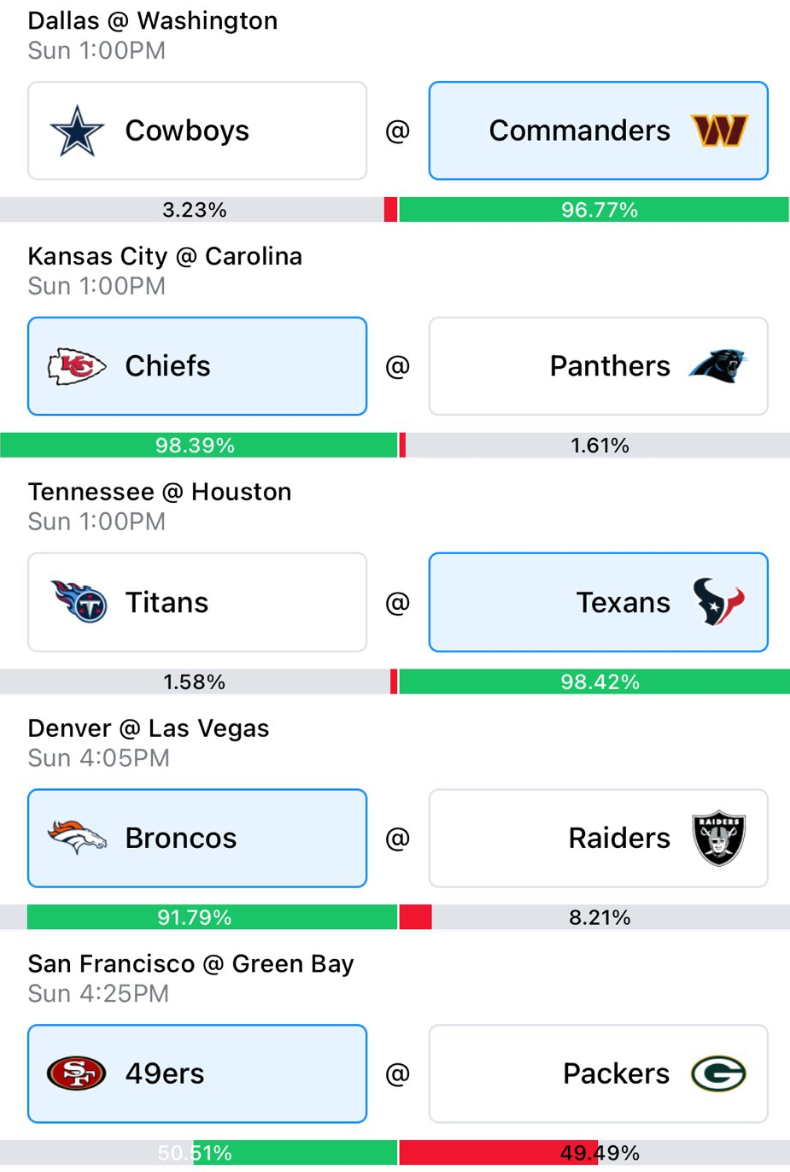Choose the Titans pick option
Image resolution: width=790 pixels, height=1172 pixels.
tap(197, 602)
